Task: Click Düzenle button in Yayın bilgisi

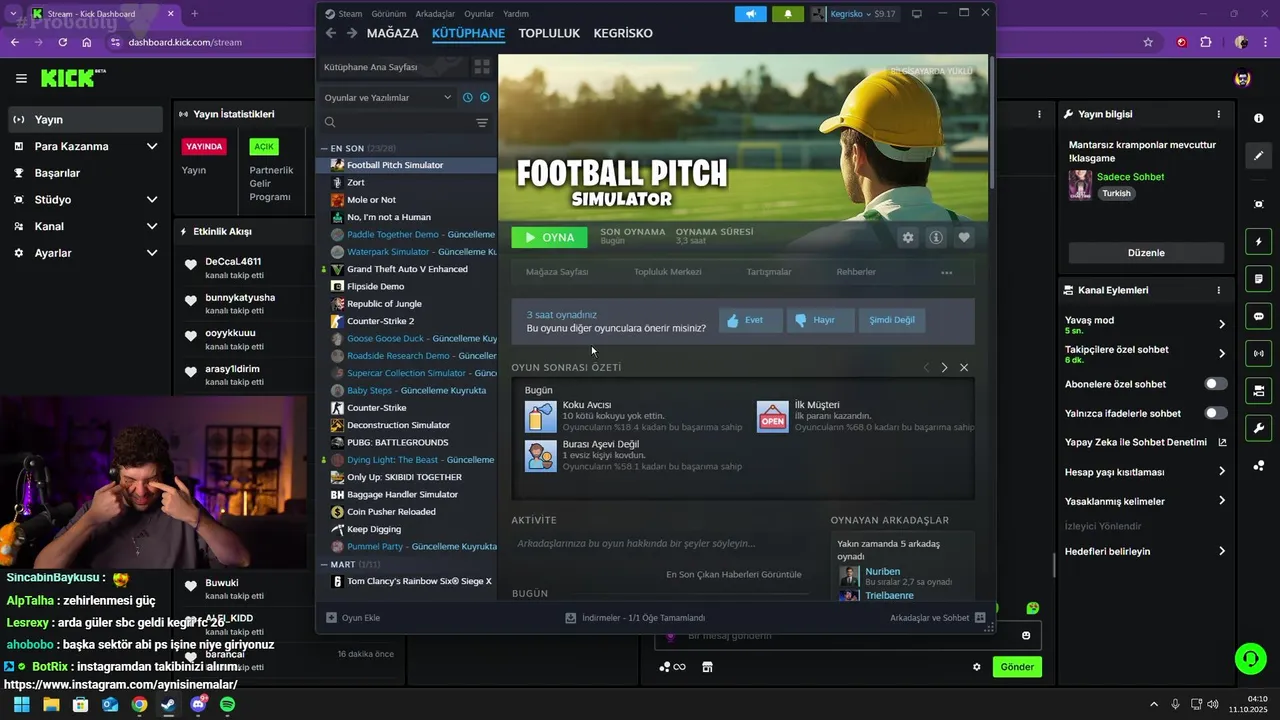Action: coord(1146,253)
